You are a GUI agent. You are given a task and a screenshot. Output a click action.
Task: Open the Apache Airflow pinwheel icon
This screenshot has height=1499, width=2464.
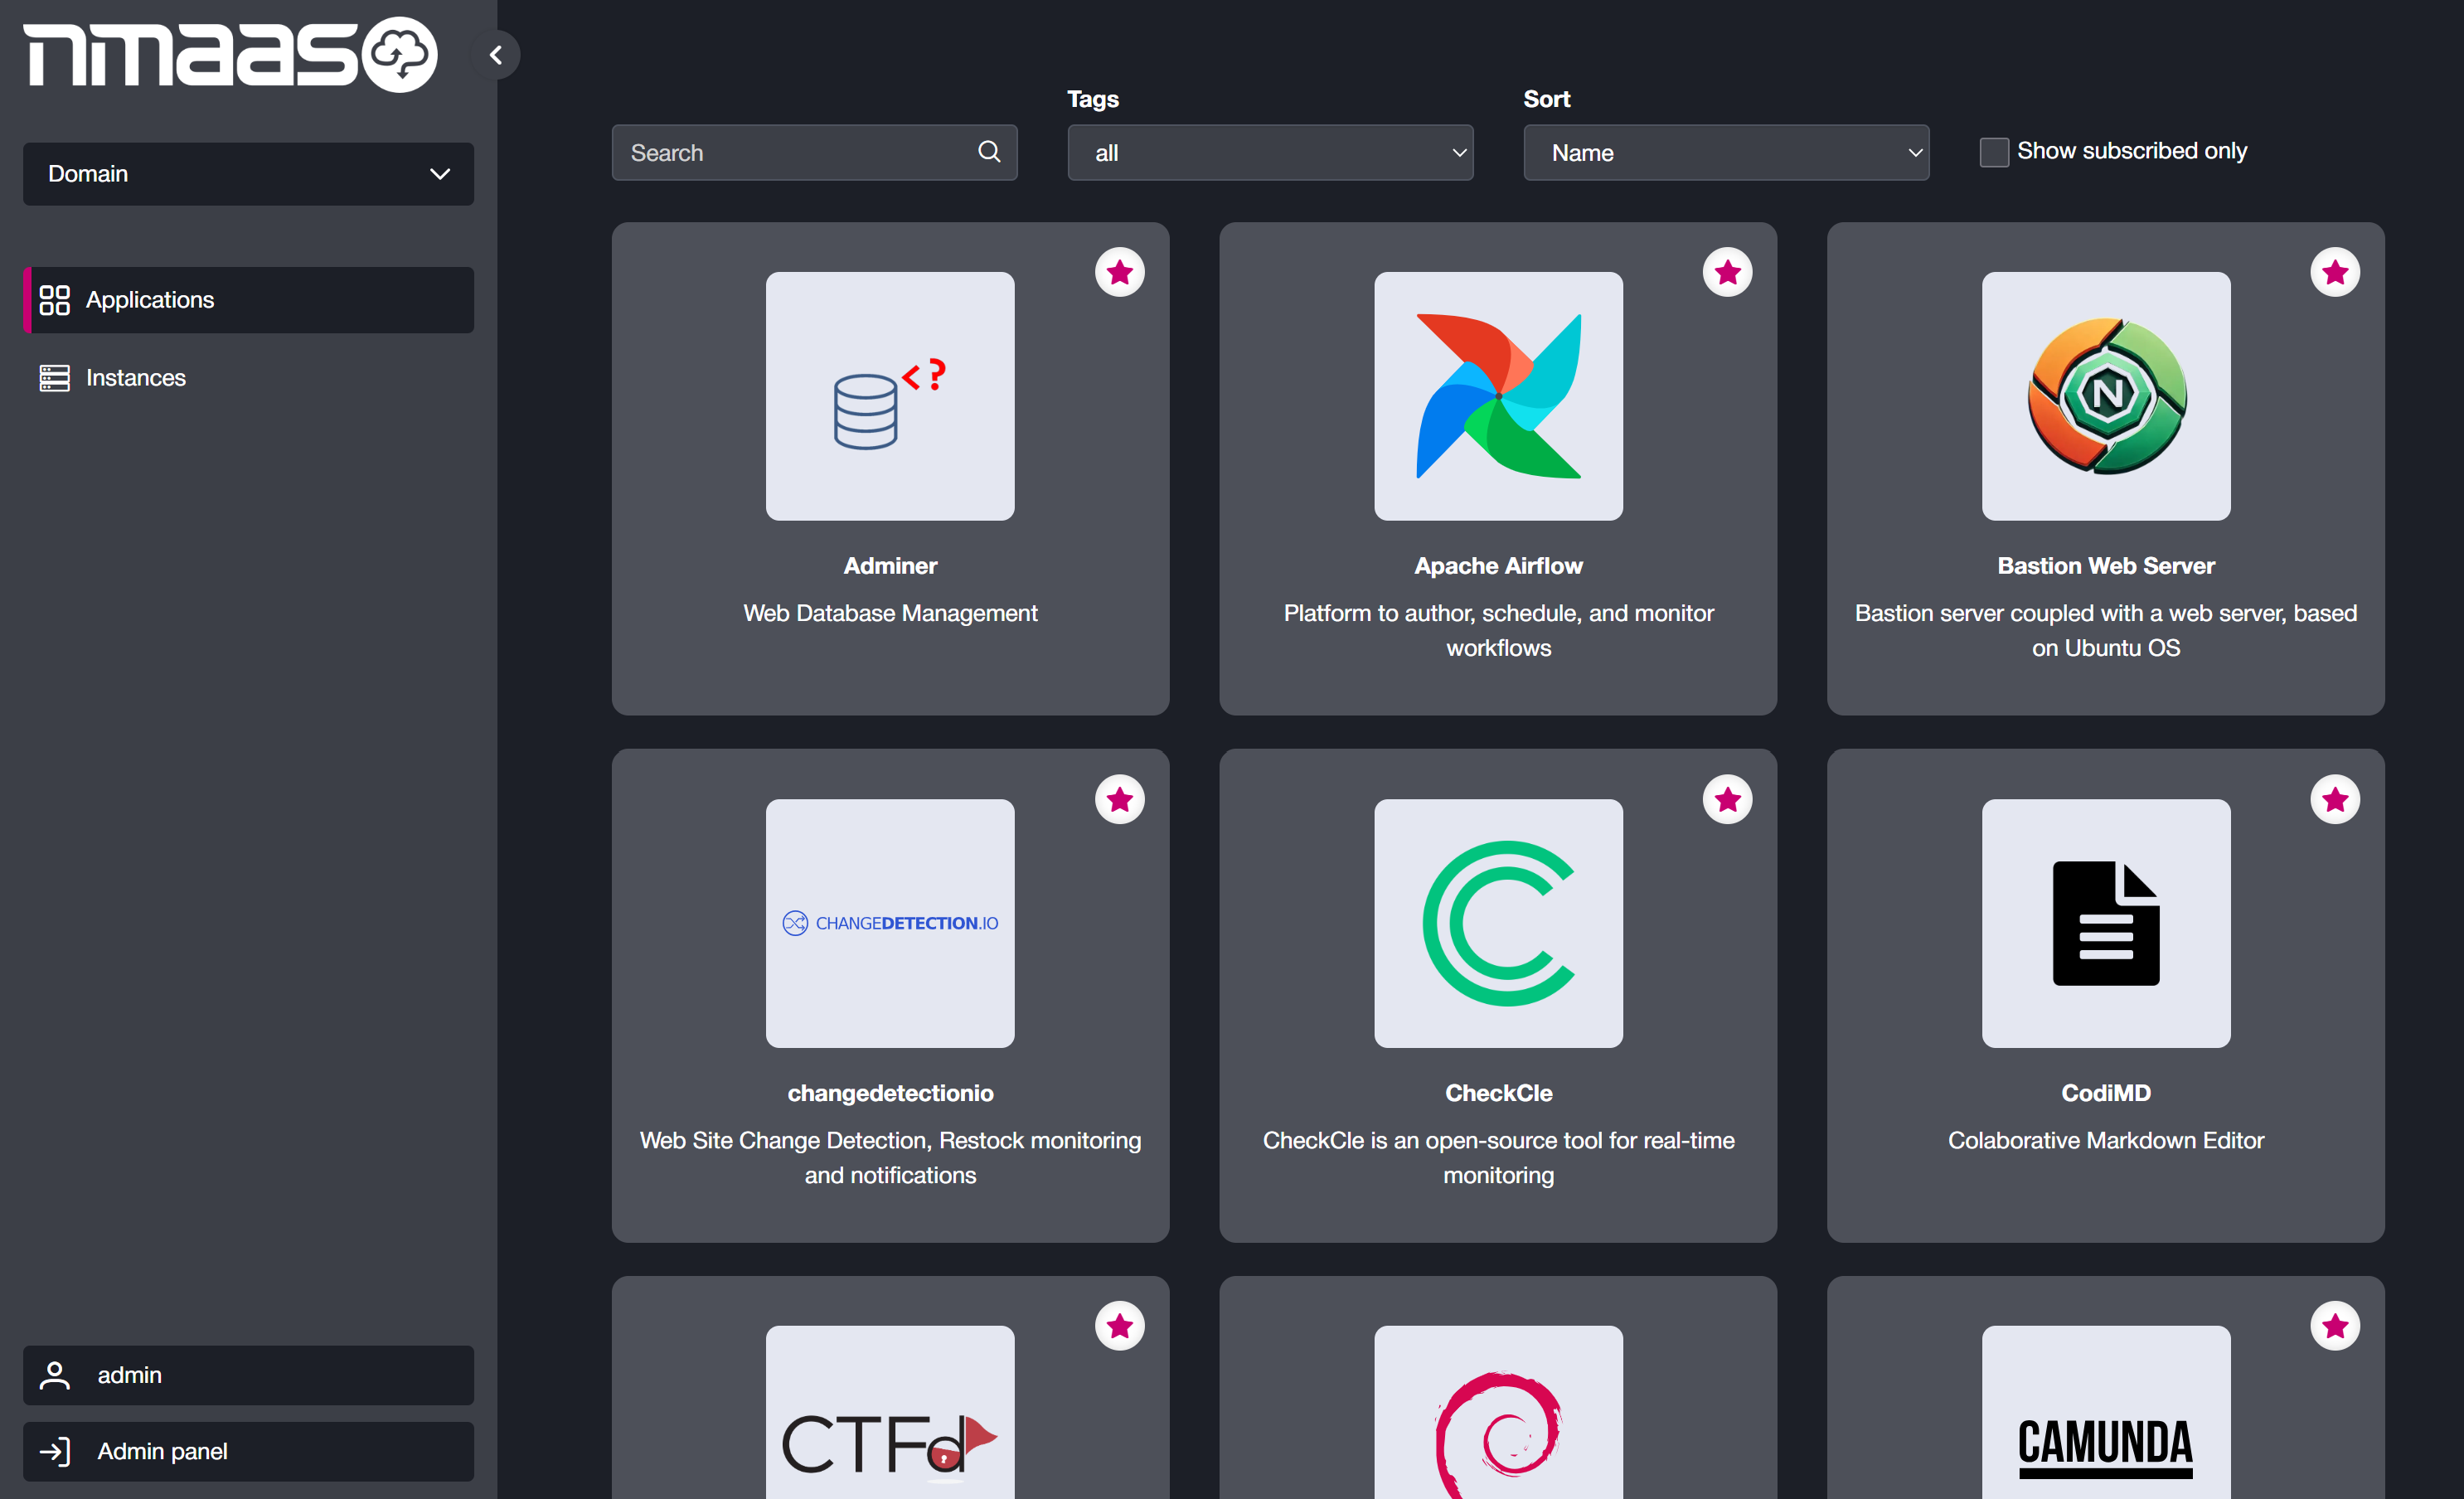(x=1497, y=396)
